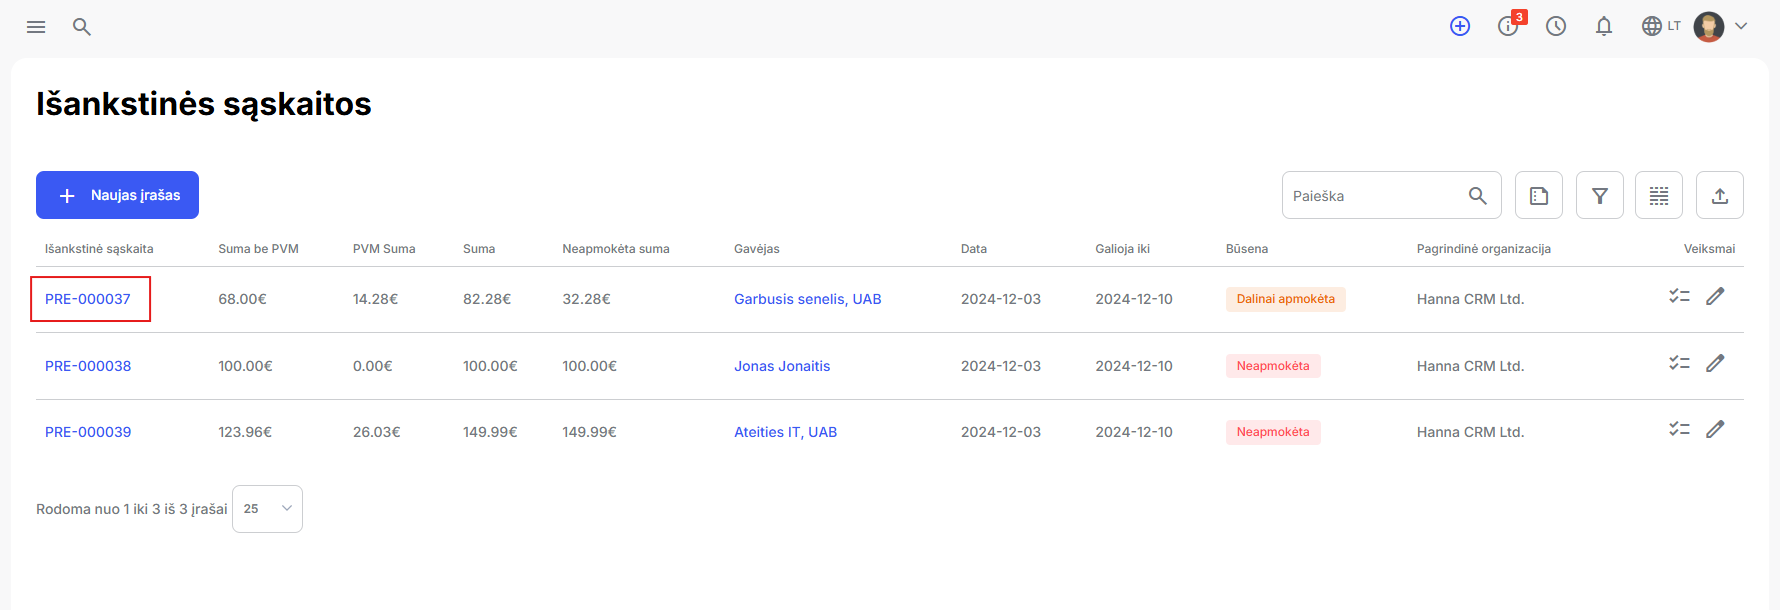Viewport: 1780px width, 610px height.
Task: Focus the Paieška search field
Action: coord(1391,195)
